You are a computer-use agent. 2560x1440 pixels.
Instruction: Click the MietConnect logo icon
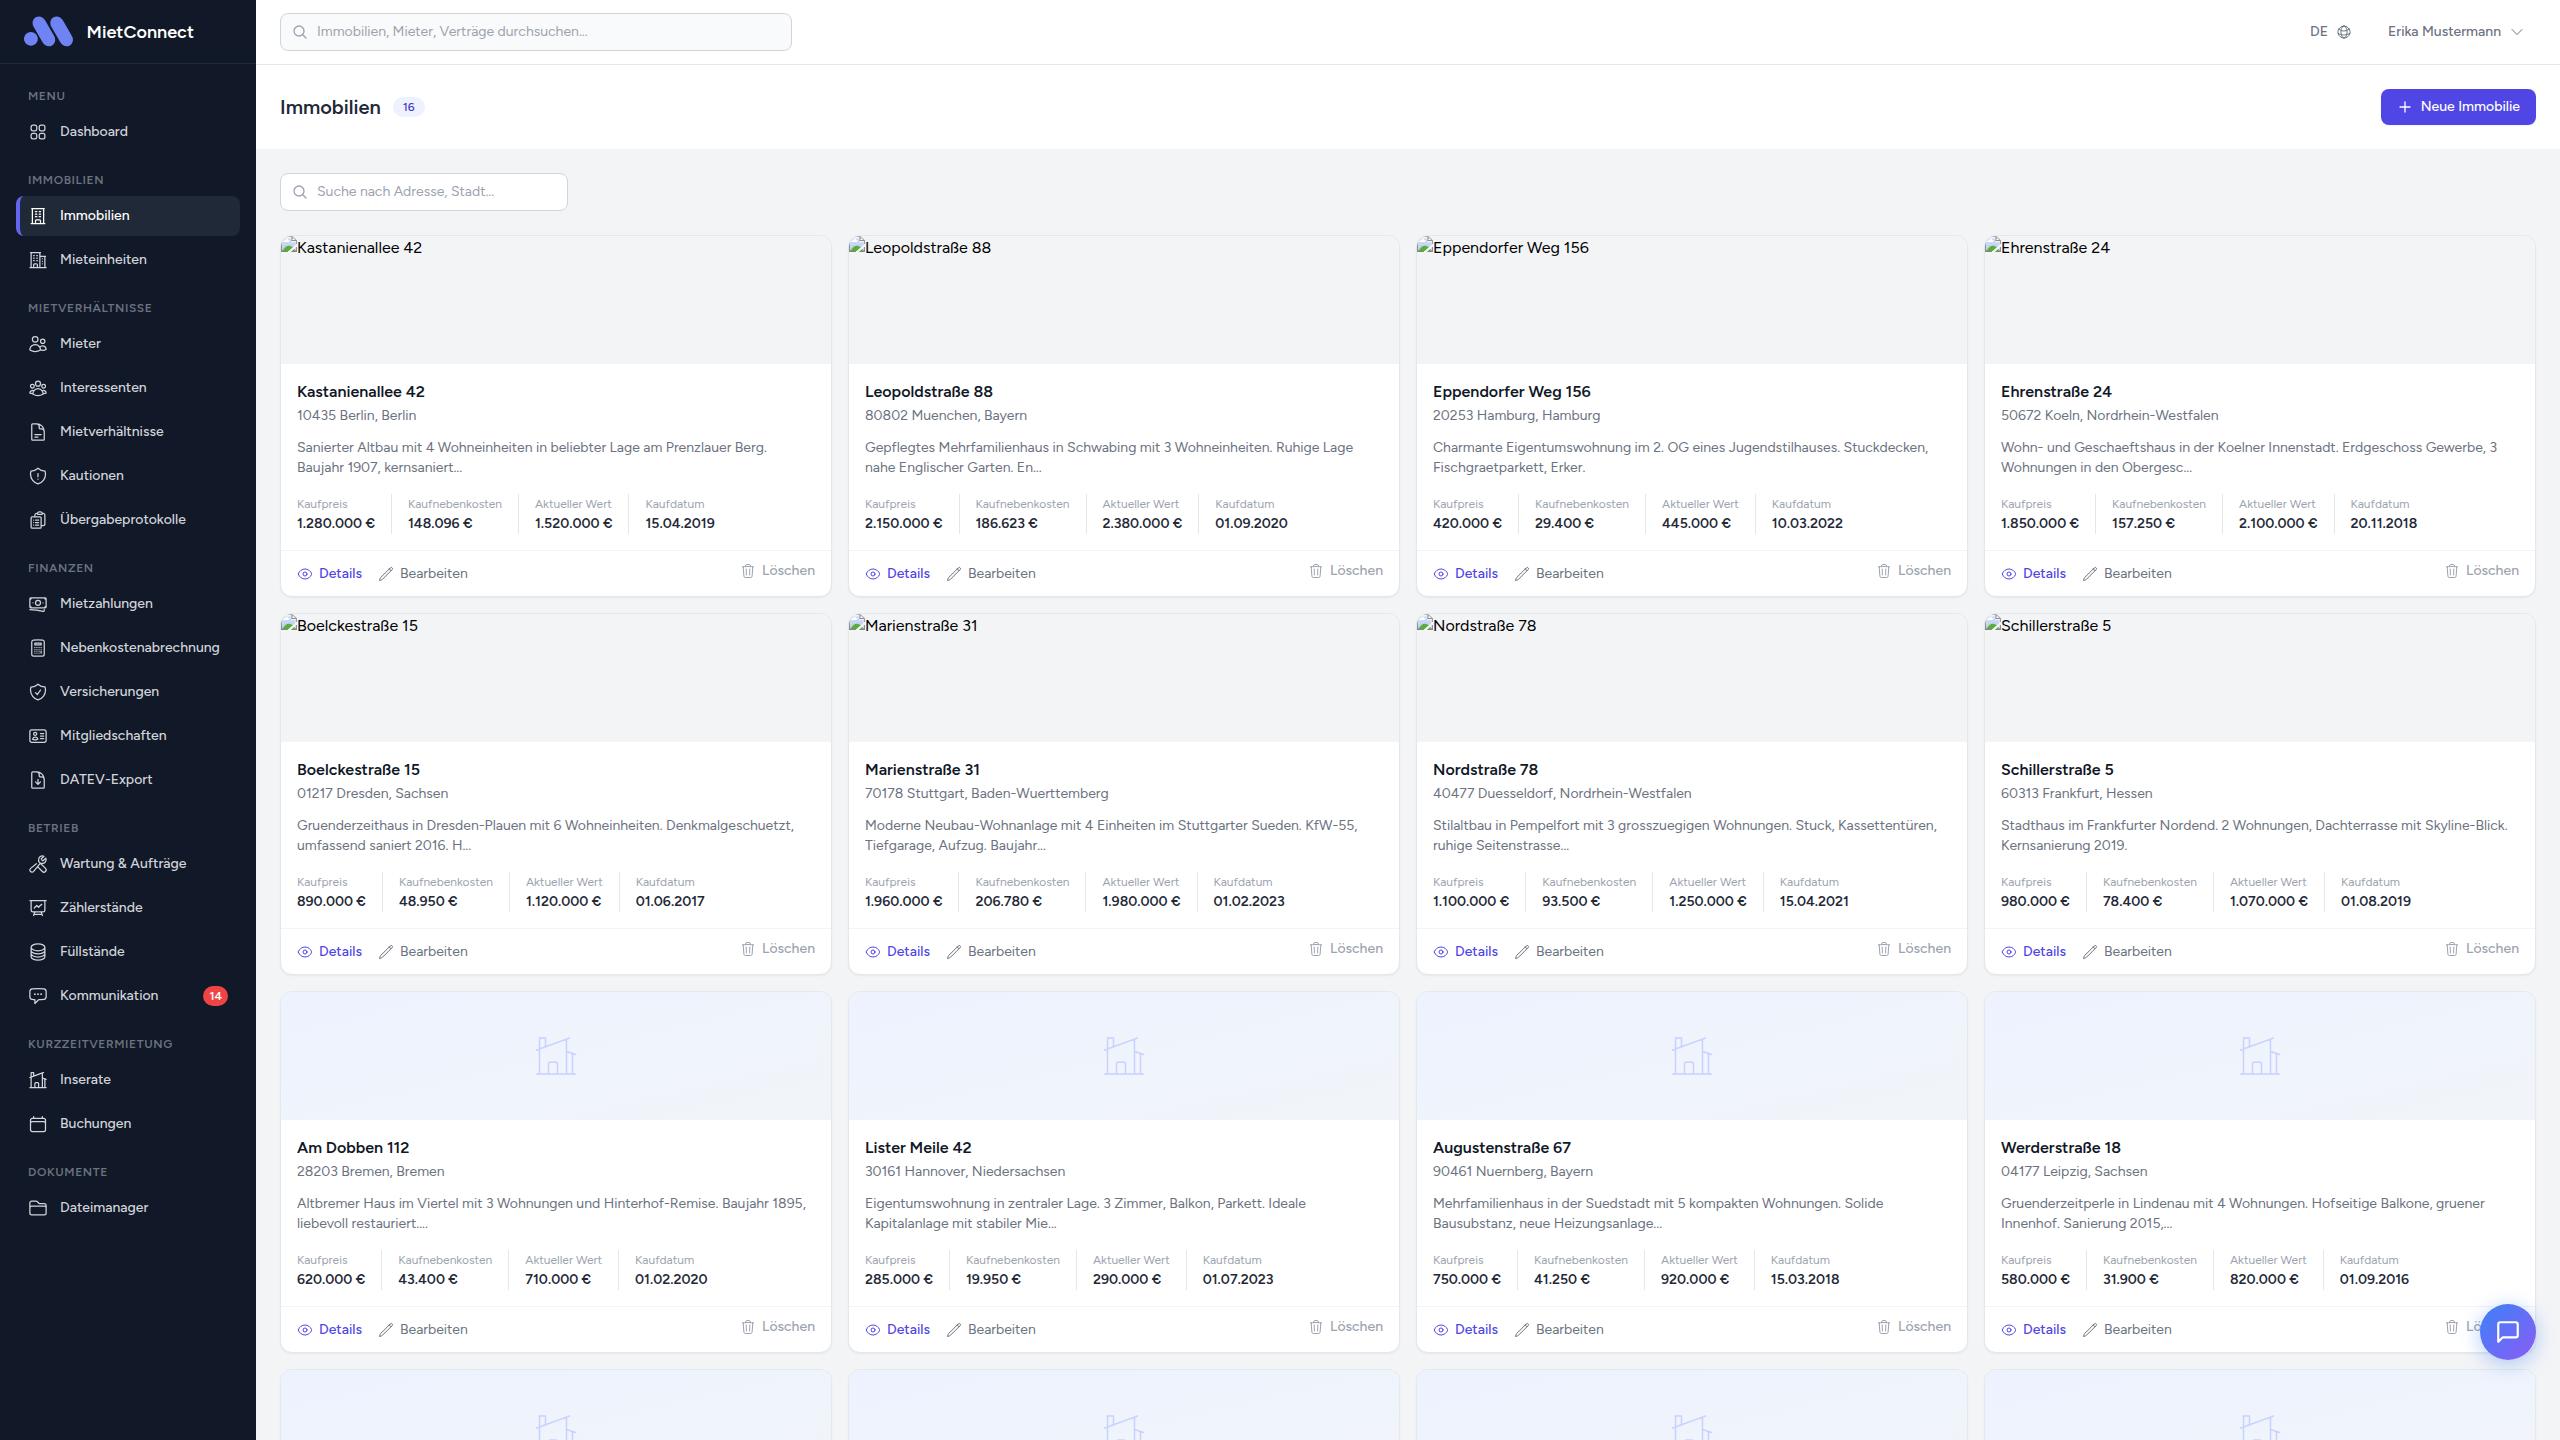[48, 32]
